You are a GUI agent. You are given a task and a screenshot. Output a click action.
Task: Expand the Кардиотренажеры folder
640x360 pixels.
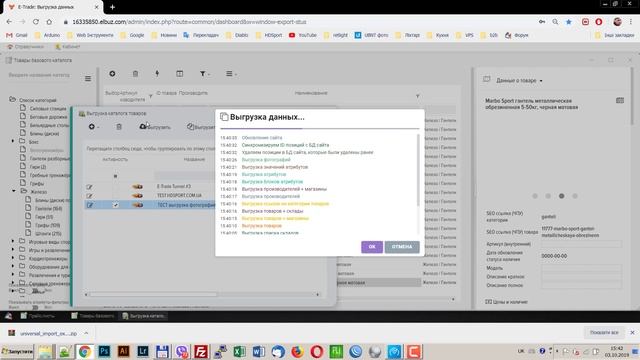(x=13, y=258)
